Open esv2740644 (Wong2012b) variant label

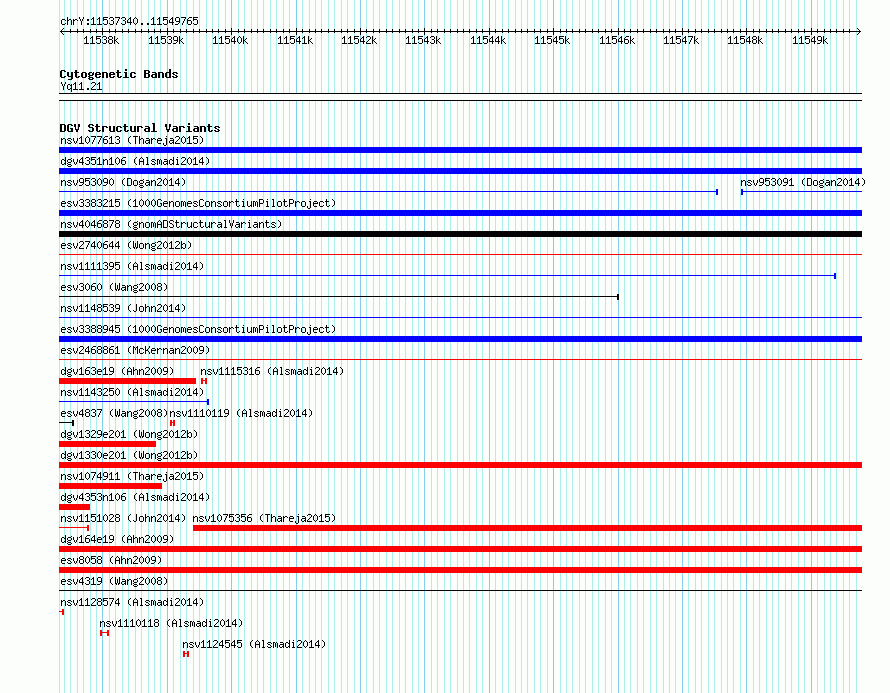click(x=126, y=245)
